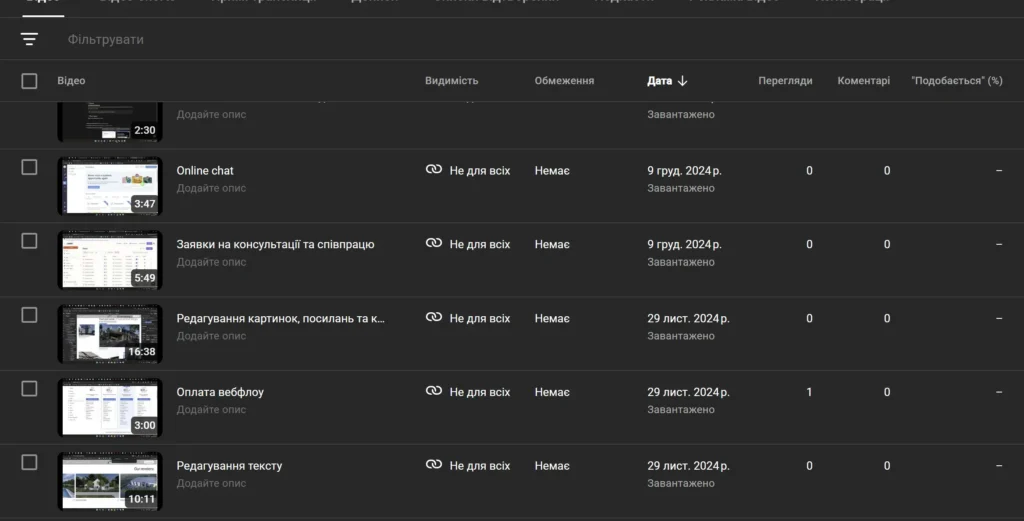Click link icon in Редагування тексту row
Image resolution: width=1024 pixels, height=521 pixels.
click(x=434, y=465)
